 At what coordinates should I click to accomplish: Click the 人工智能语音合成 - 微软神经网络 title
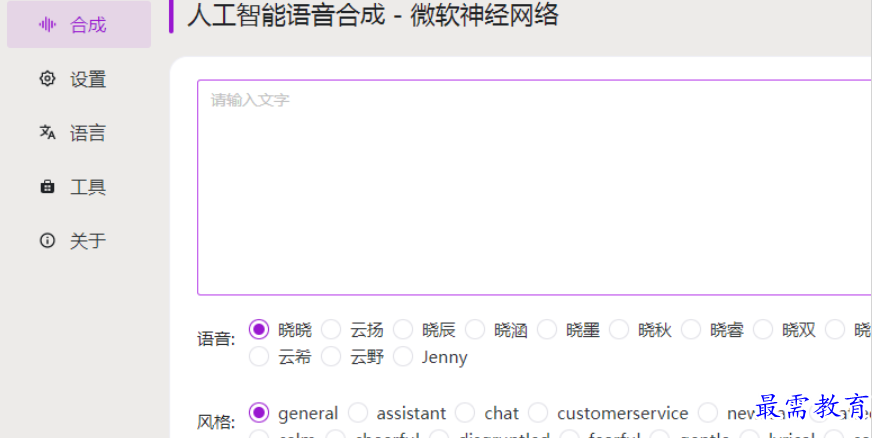[x=373, y=15]
